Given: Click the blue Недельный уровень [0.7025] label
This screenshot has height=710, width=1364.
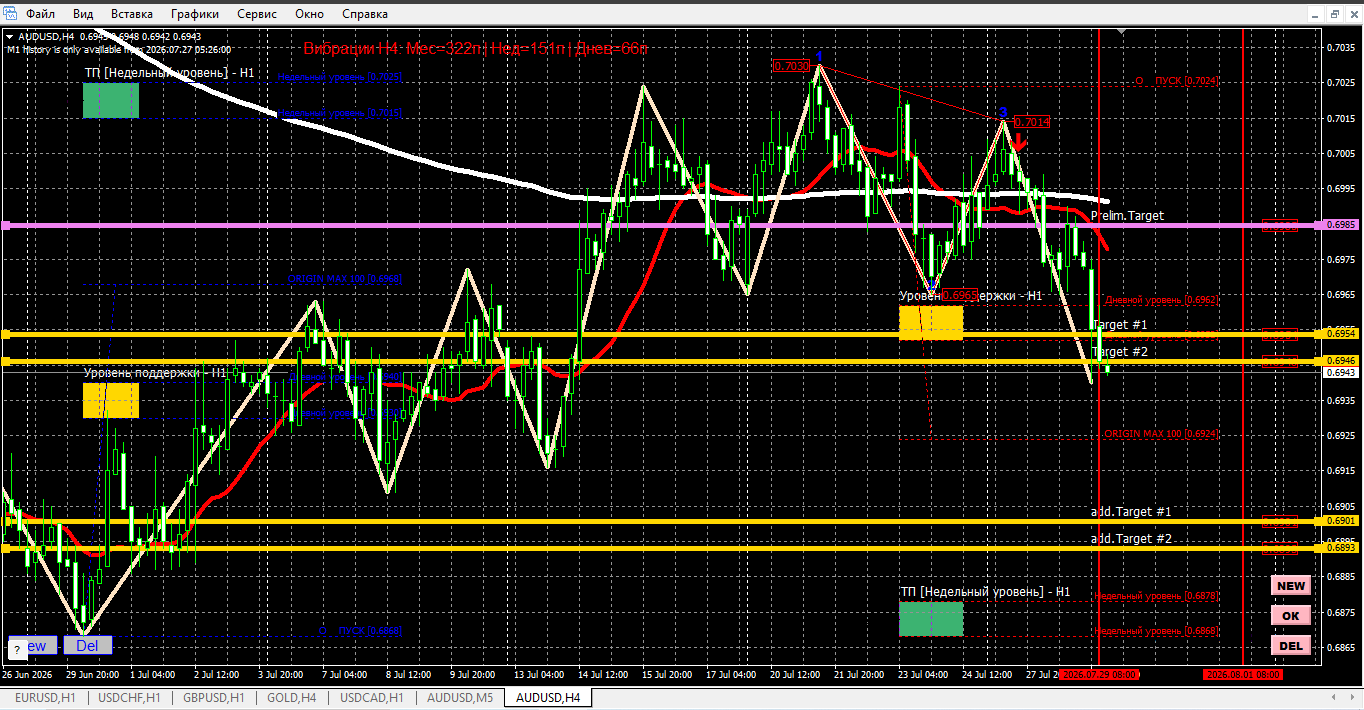Looking at the screenshot, I should coord(340,77).
